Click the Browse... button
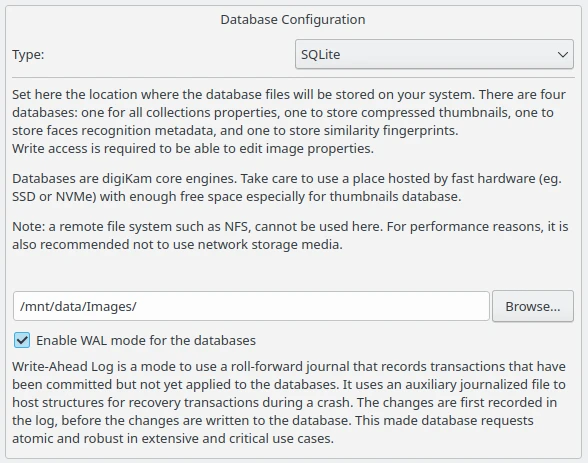588x463 pixels. tap(533, 306)
